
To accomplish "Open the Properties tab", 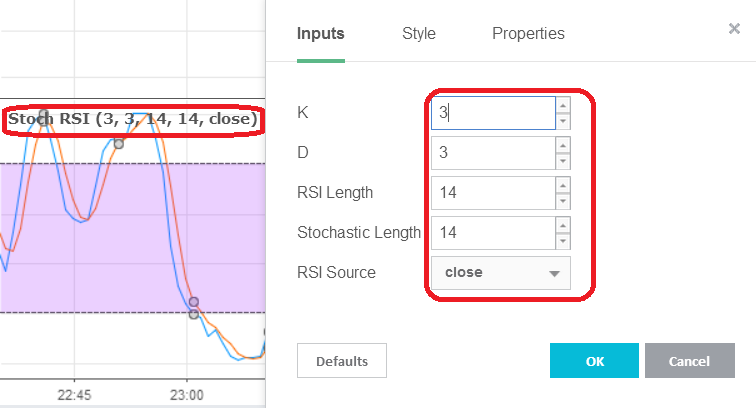I will 528,33.
